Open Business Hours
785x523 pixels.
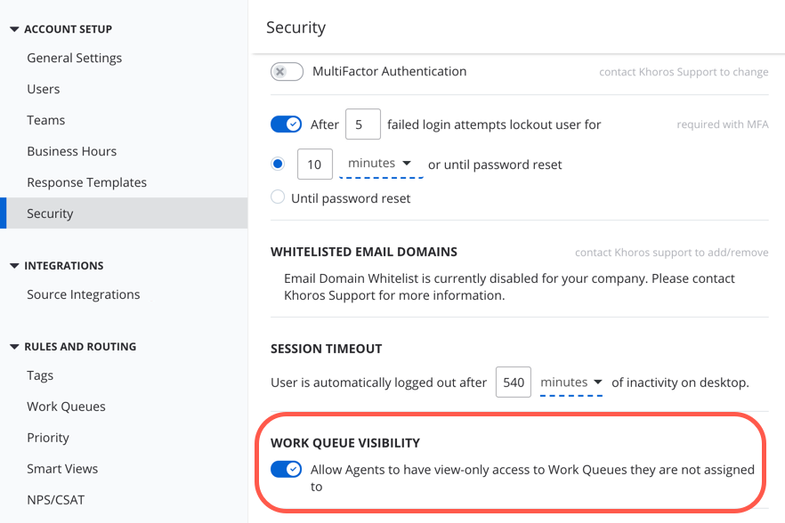[x=72, y=151]
